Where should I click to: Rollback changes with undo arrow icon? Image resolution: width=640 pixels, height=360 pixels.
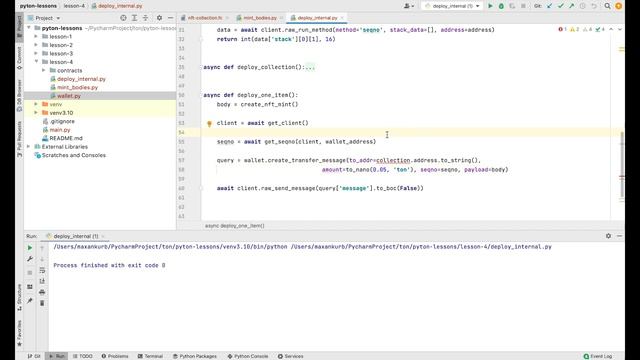pos(594,6)
